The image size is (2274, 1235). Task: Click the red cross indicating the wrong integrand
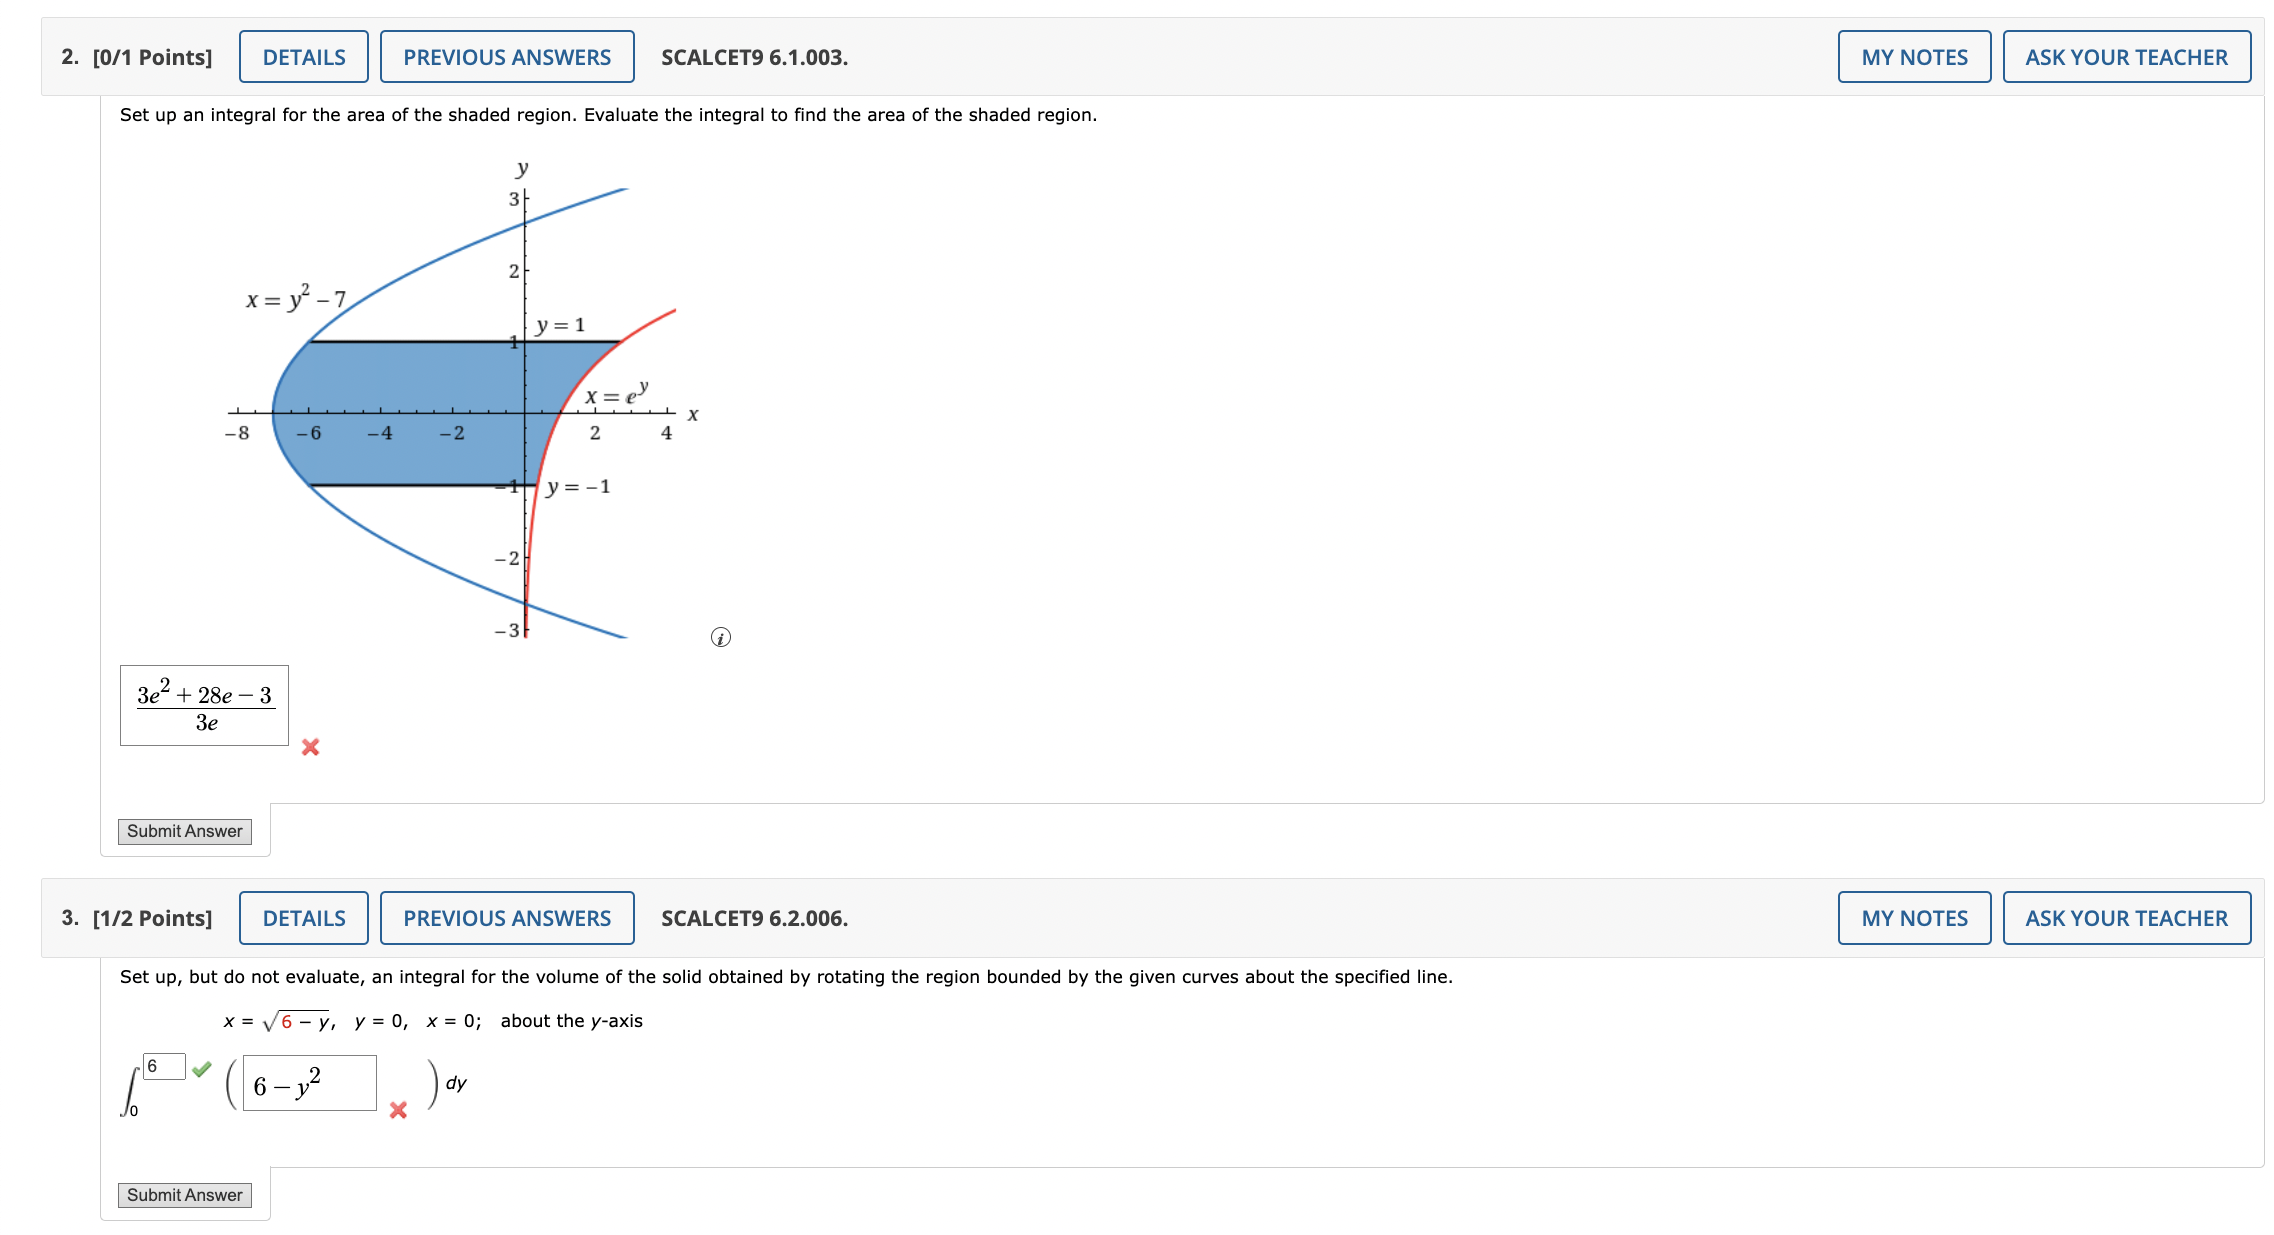coord(397,1112)
